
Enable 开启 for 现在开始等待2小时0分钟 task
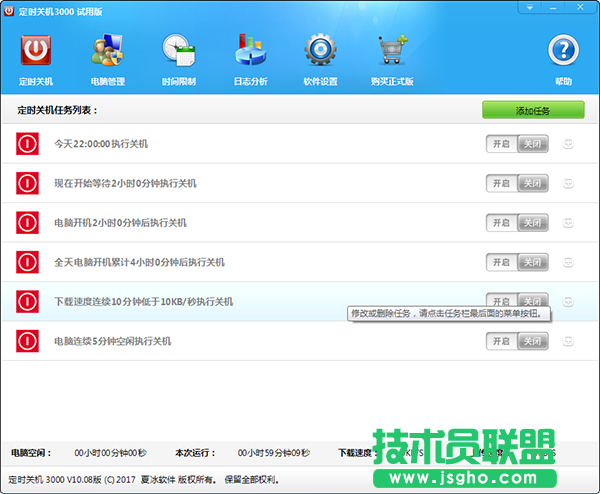(502, 183)
